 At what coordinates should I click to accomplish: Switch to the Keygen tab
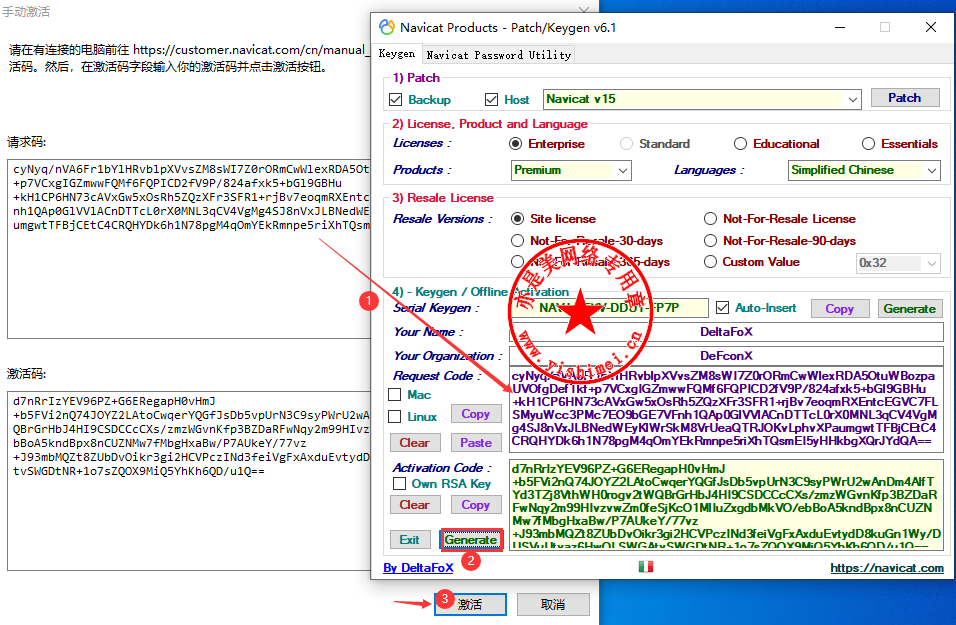[x=396, y=54]
